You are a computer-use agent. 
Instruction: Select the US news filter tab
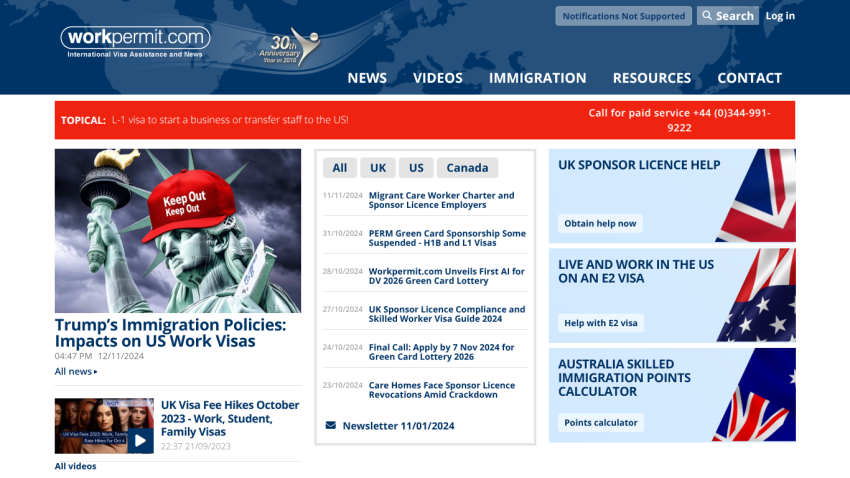tap(416, 168)
